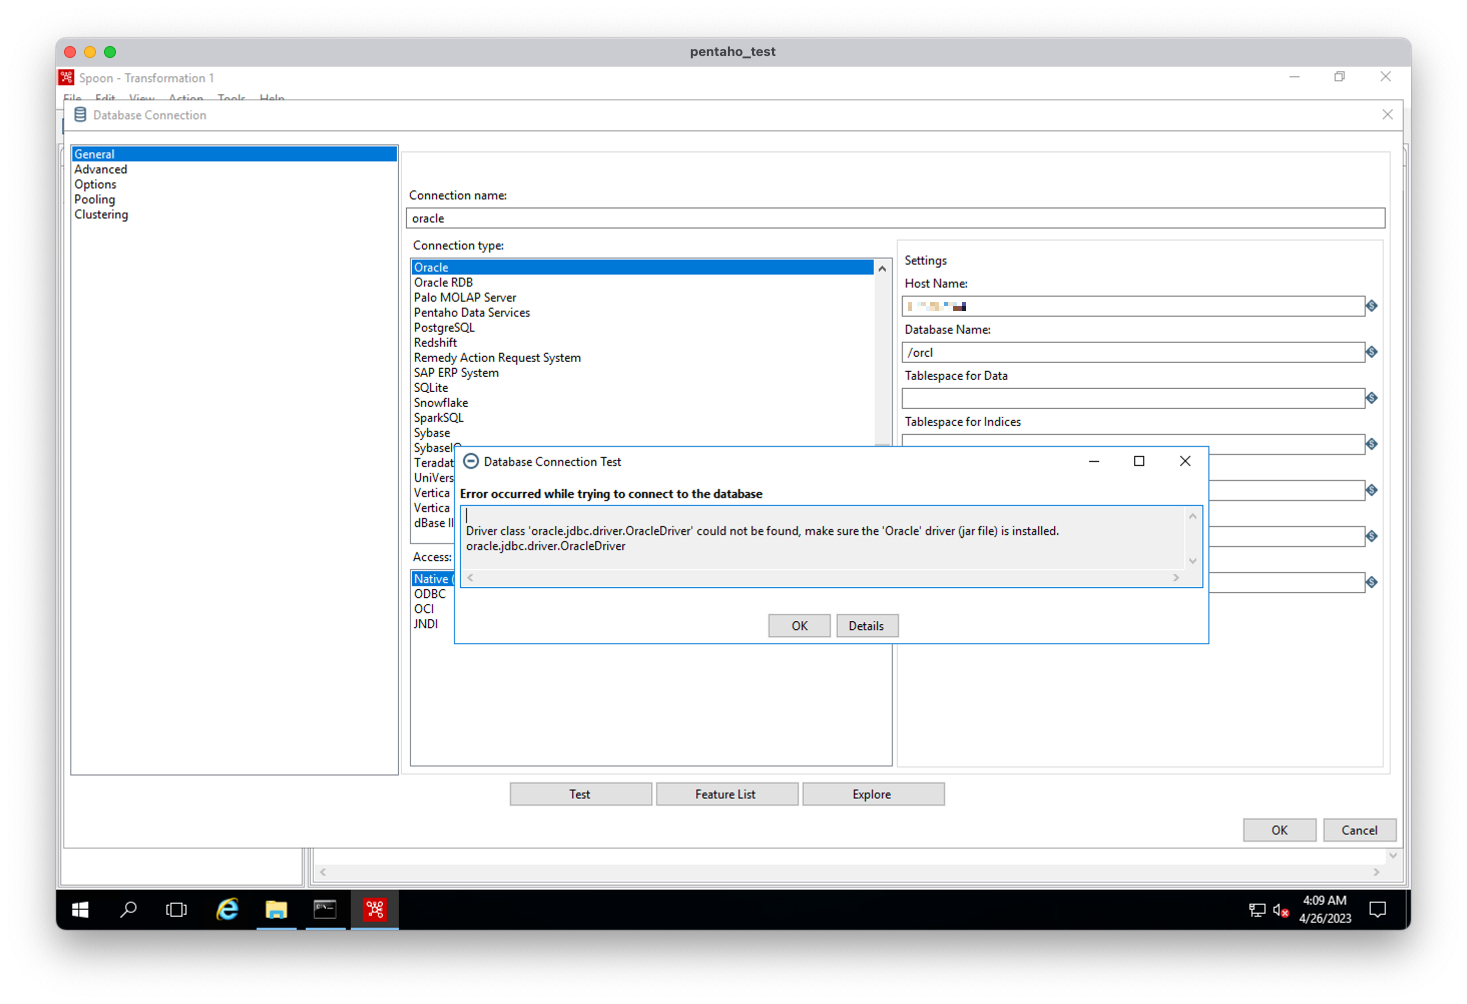The height and width of the screenshot is (1004, 1467).
Task: Click the taskbar clock showing 4:09 AM
Action: pyautogui.click(x=1325, y=909)
